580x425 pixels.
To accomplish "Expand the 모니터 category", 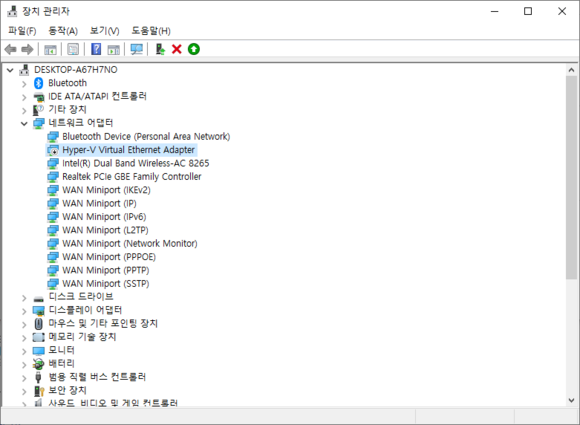I will click(x=24, y=351).
